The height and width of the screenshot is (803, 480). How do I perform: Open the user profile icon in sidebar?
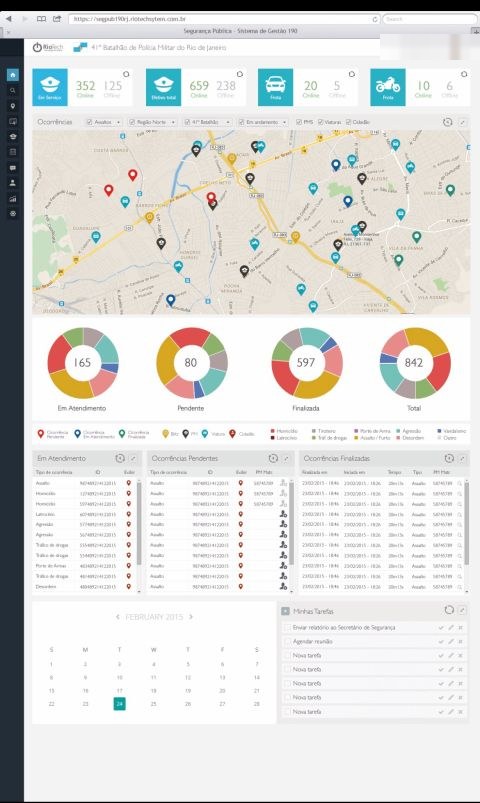coord(13,183)
